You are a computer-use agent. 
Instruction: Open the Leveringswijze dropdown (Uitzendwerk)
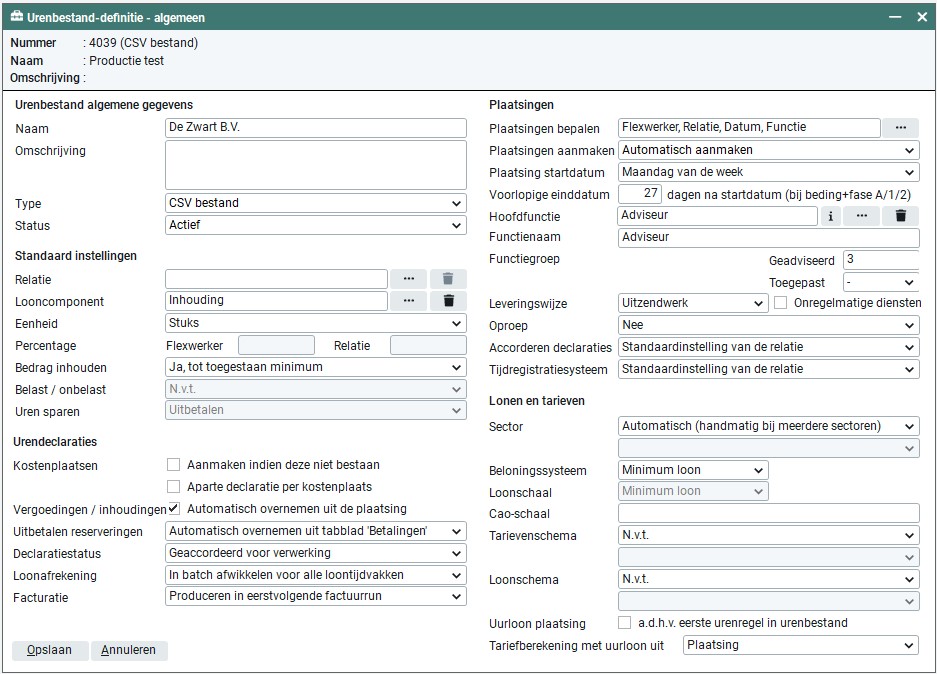tap(693, 303)
